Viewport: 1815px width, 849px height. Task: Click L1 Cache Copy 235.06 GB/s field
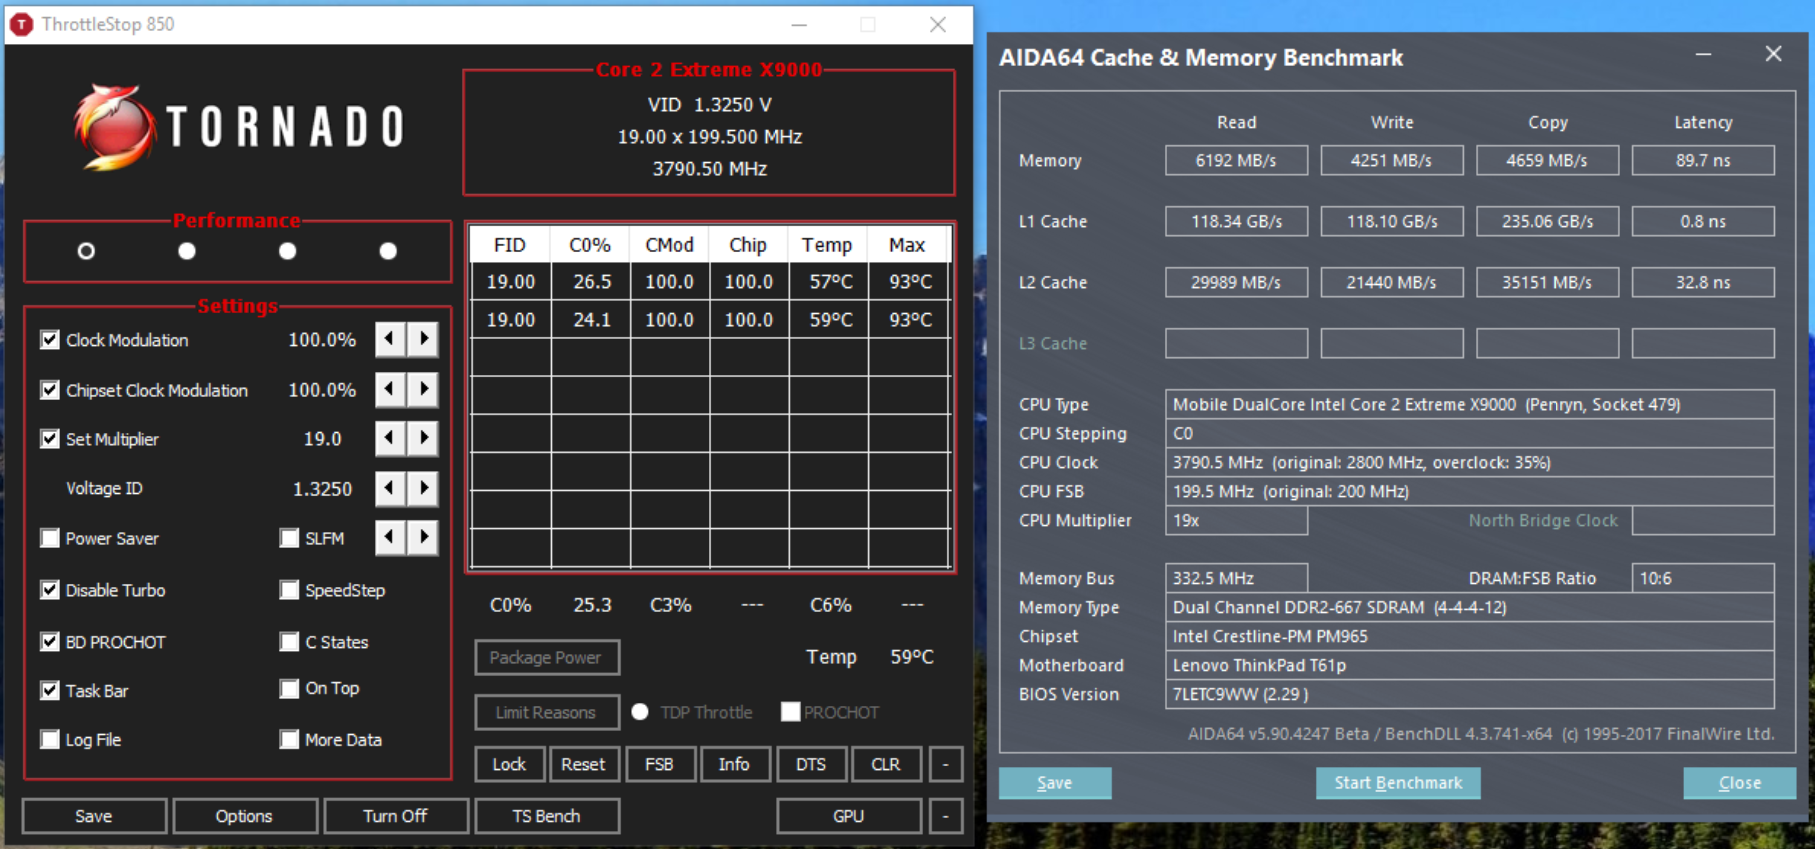(1547, 221)
